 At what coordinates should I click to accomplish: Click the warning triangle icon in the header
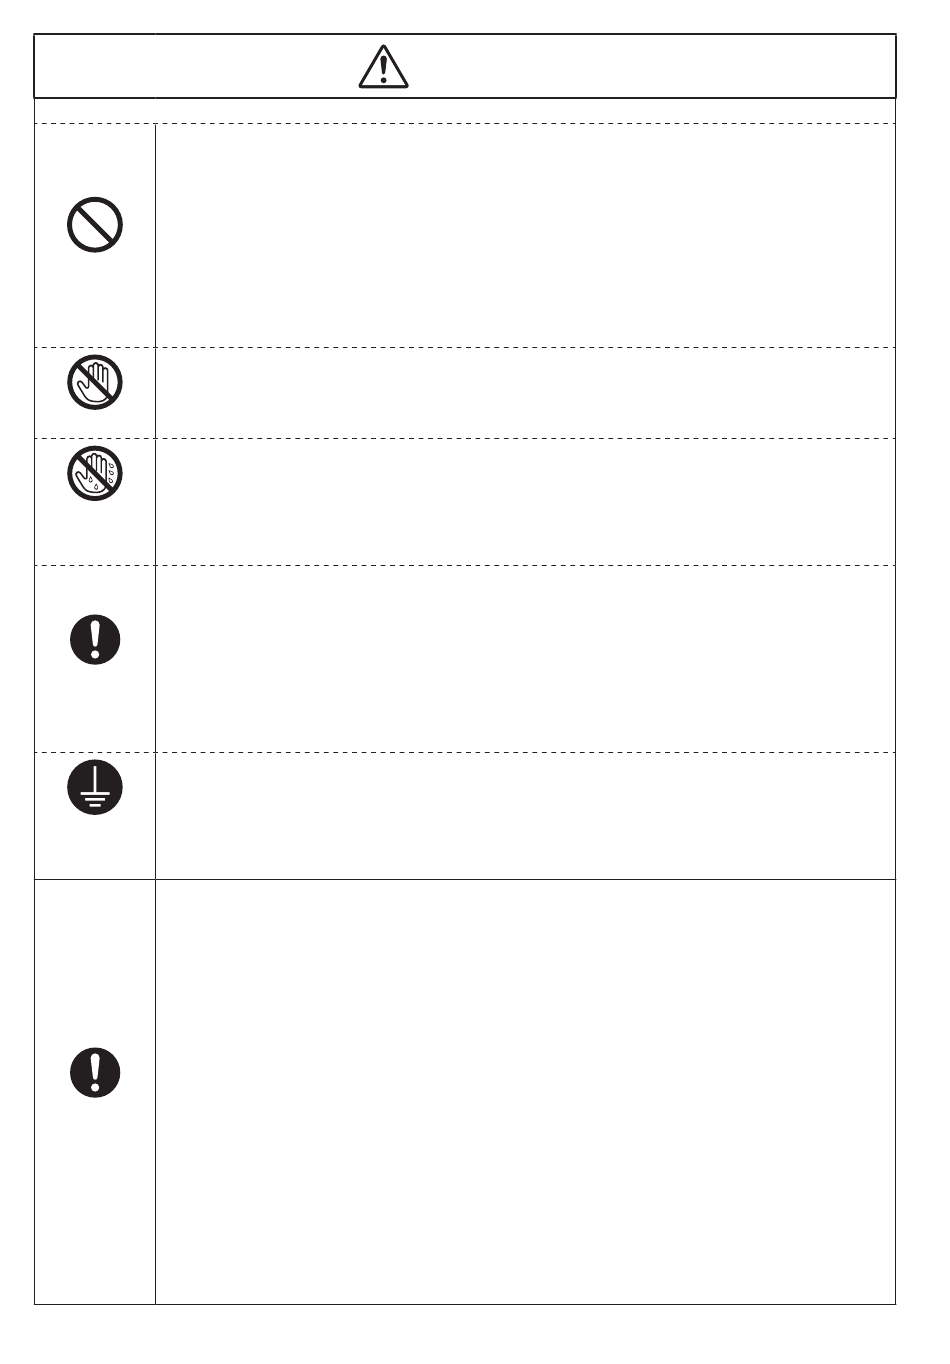tap(385, 67)
